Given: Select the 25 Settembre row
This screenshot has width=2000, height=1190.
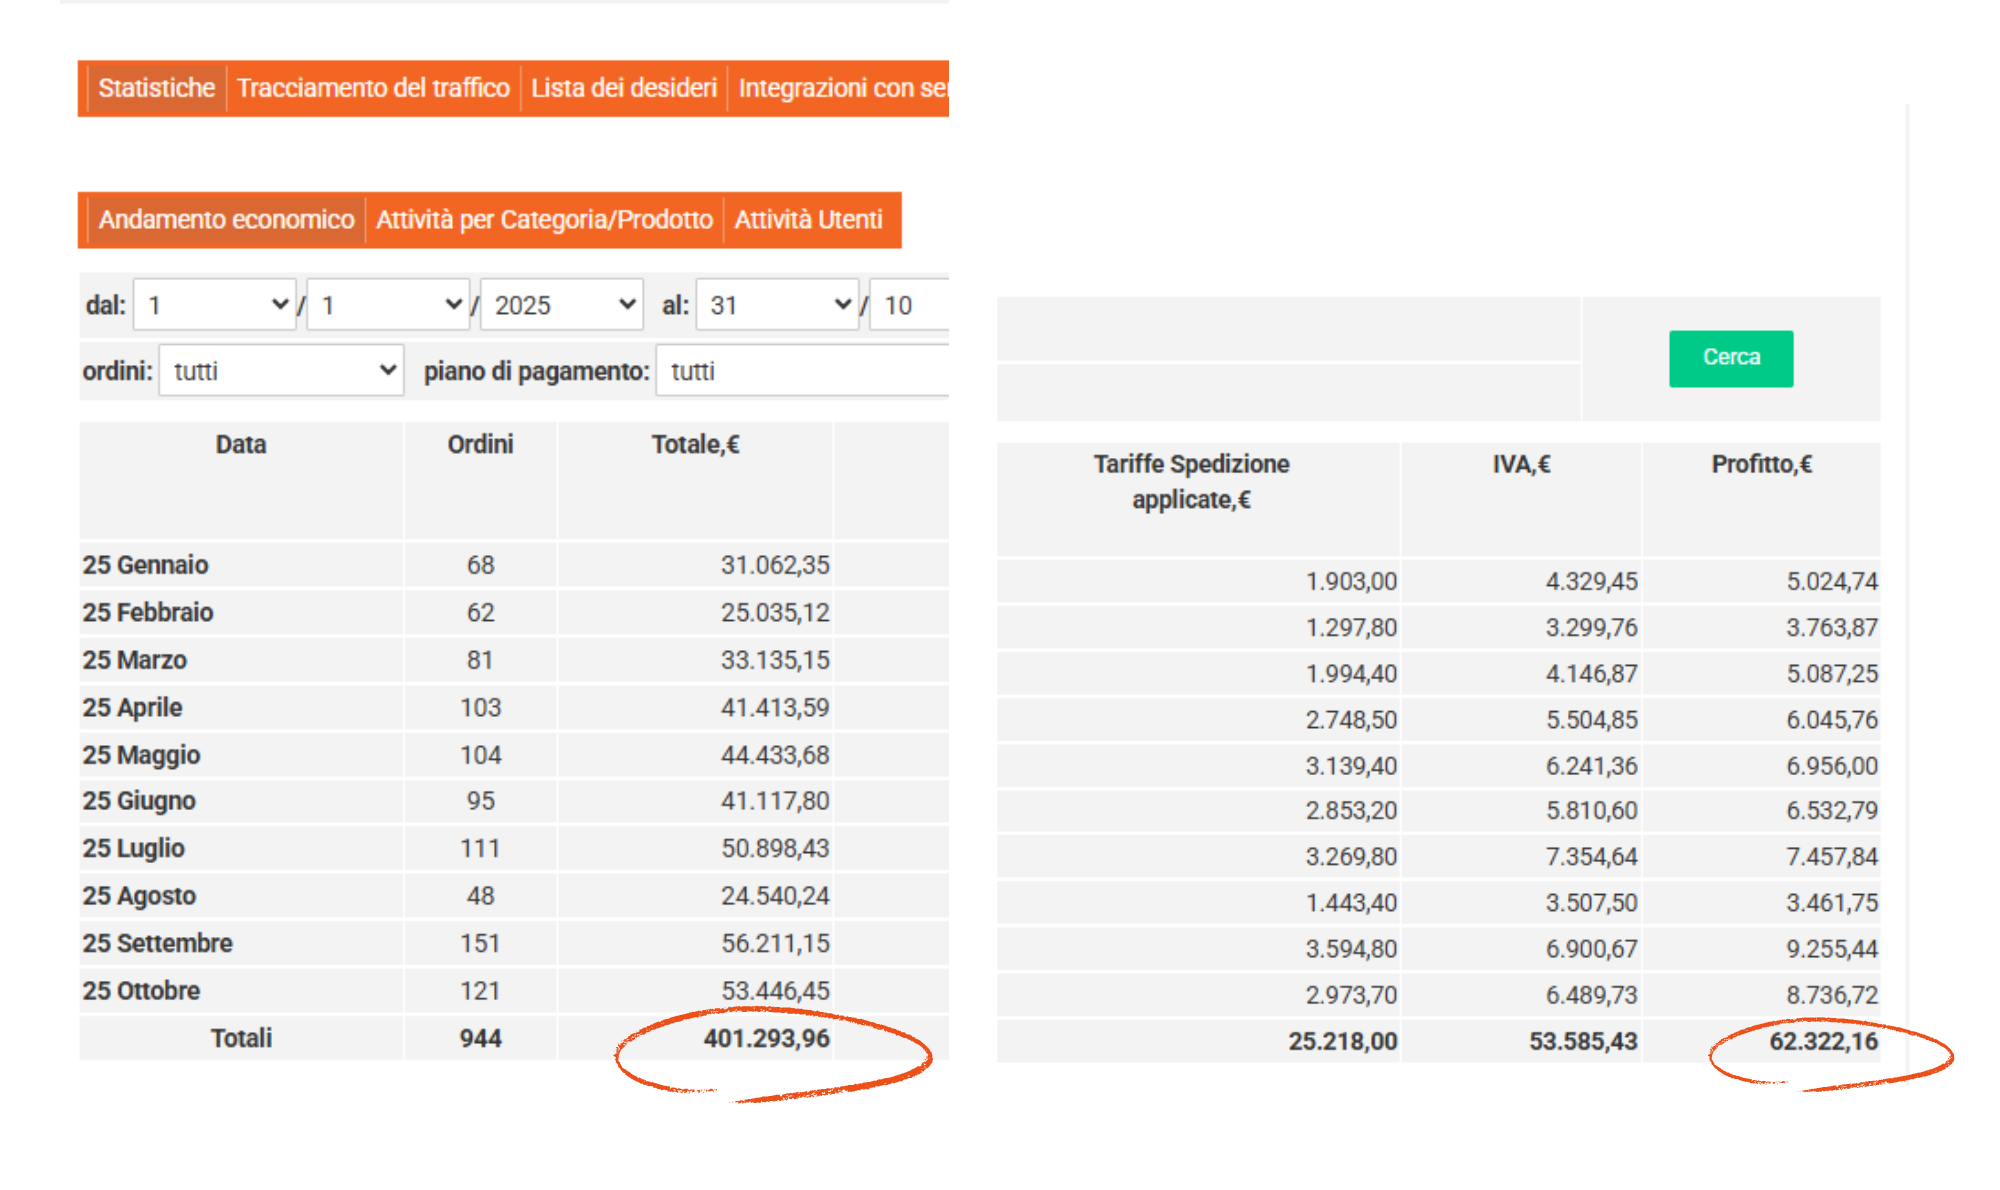Looking at the screenshot, I should point(158,943).
